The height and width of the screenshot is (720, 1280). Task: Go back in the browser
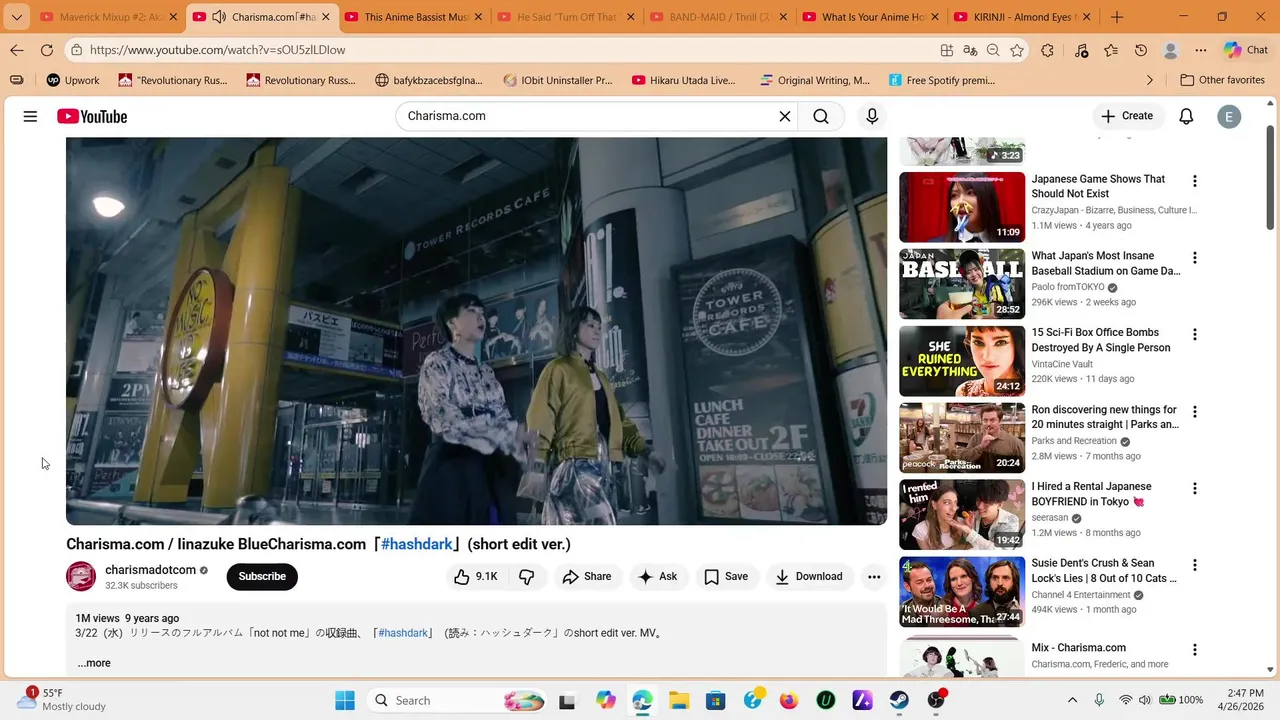(17, 50)
